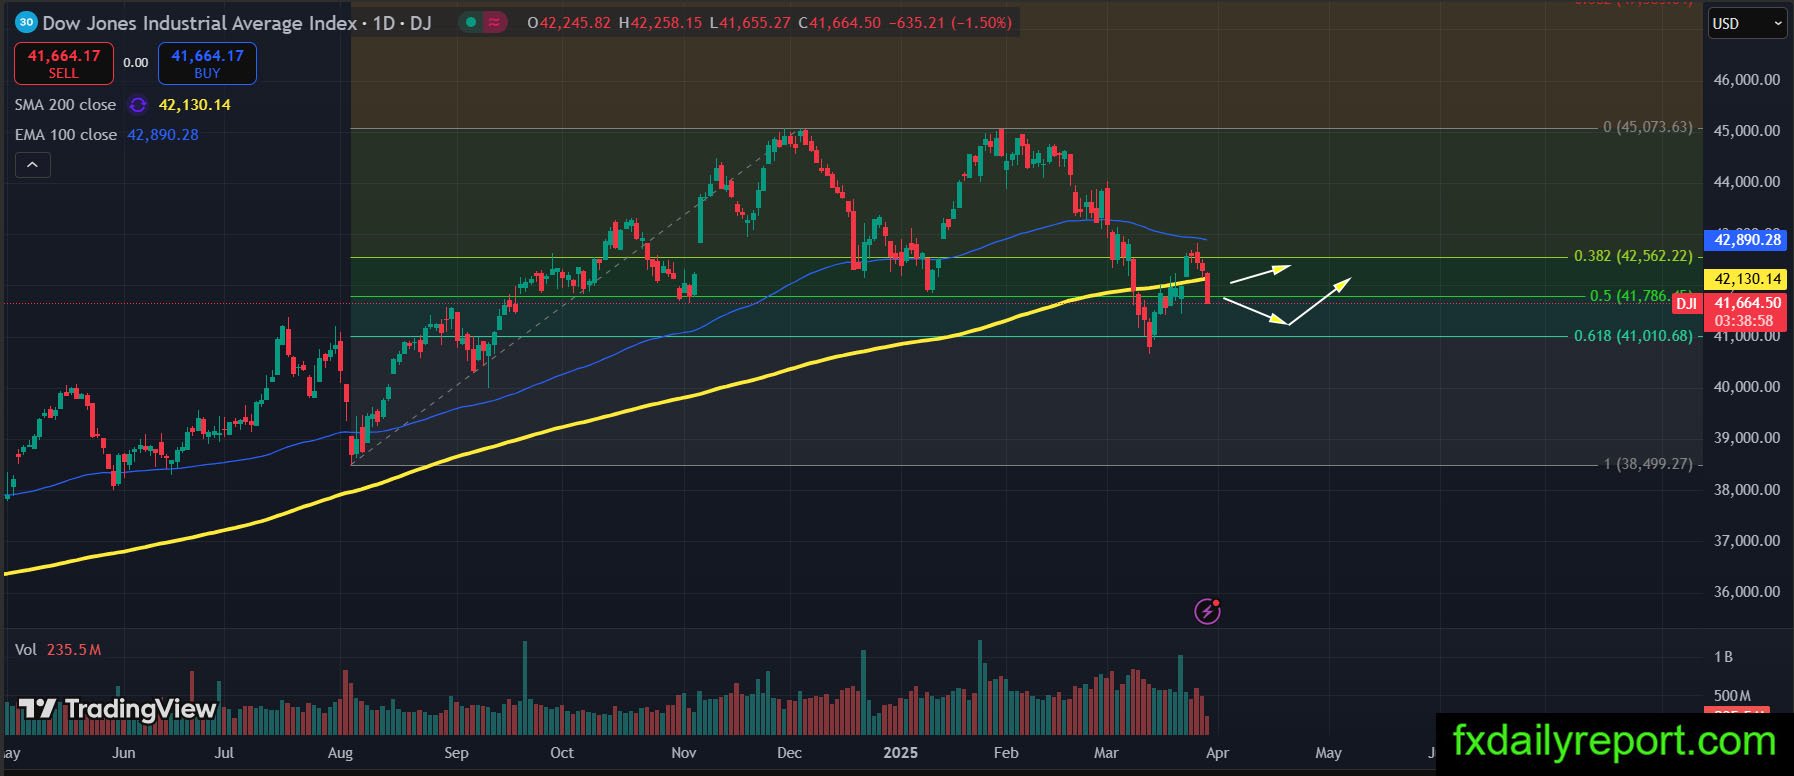Image resolution: width=1794 pixels, height=776 pixels.
Task: Click the SMA 200 value 42,130.14 in legend
Action: coord(195,105)
